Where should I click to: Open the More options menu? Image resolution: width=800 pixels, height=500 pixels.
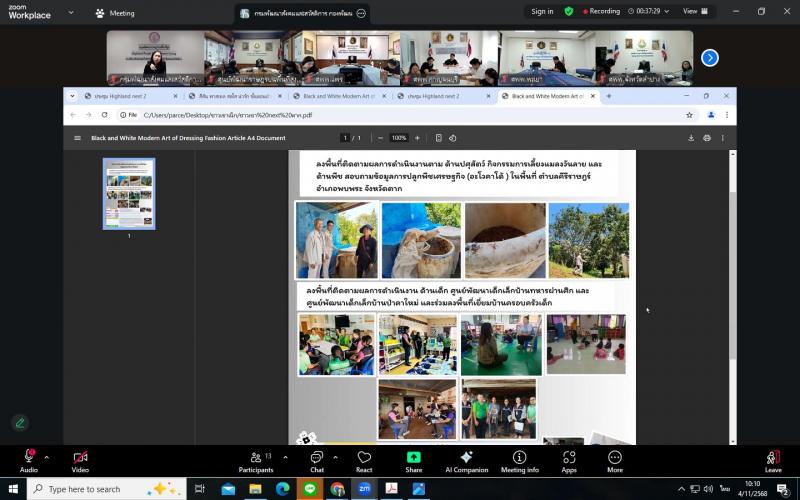(x=615, y=461)
